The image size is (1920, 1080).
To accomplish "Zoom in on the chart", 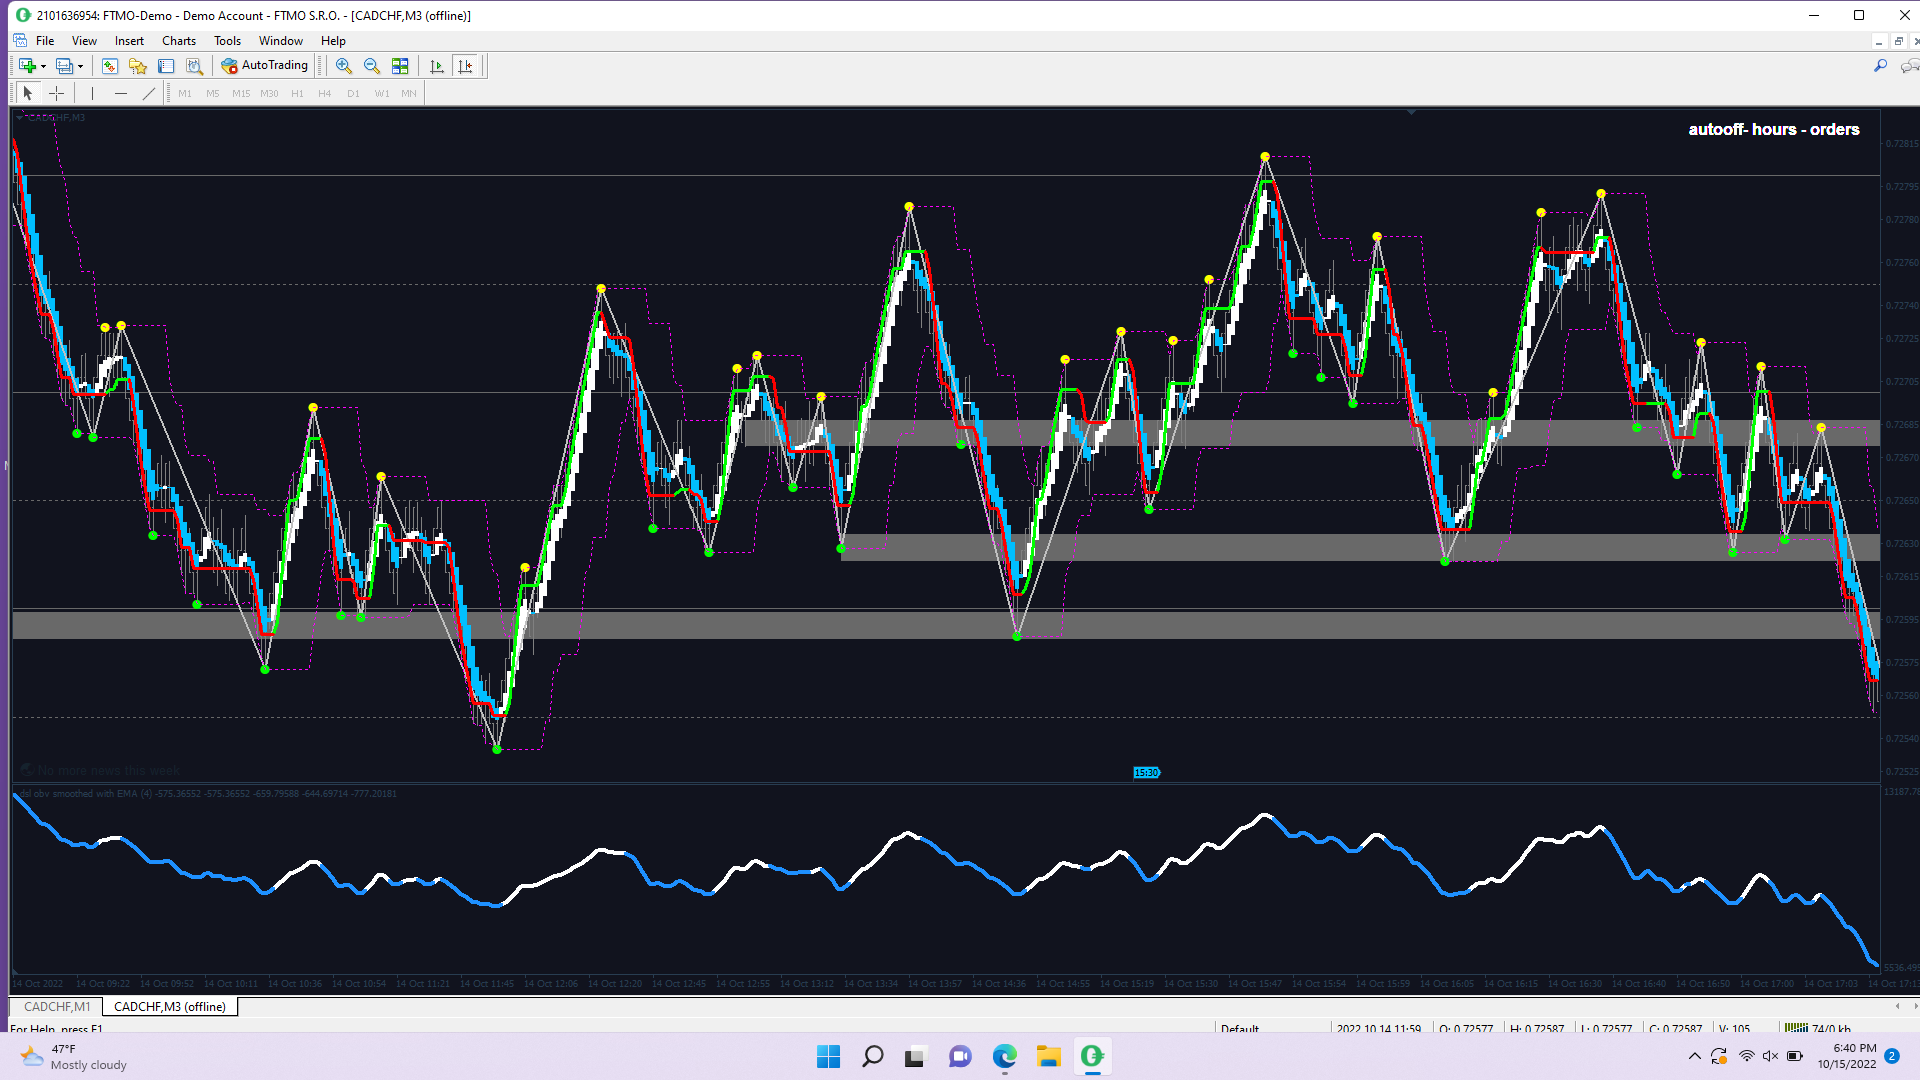I will pyautogui.click(x=344, y=66).
